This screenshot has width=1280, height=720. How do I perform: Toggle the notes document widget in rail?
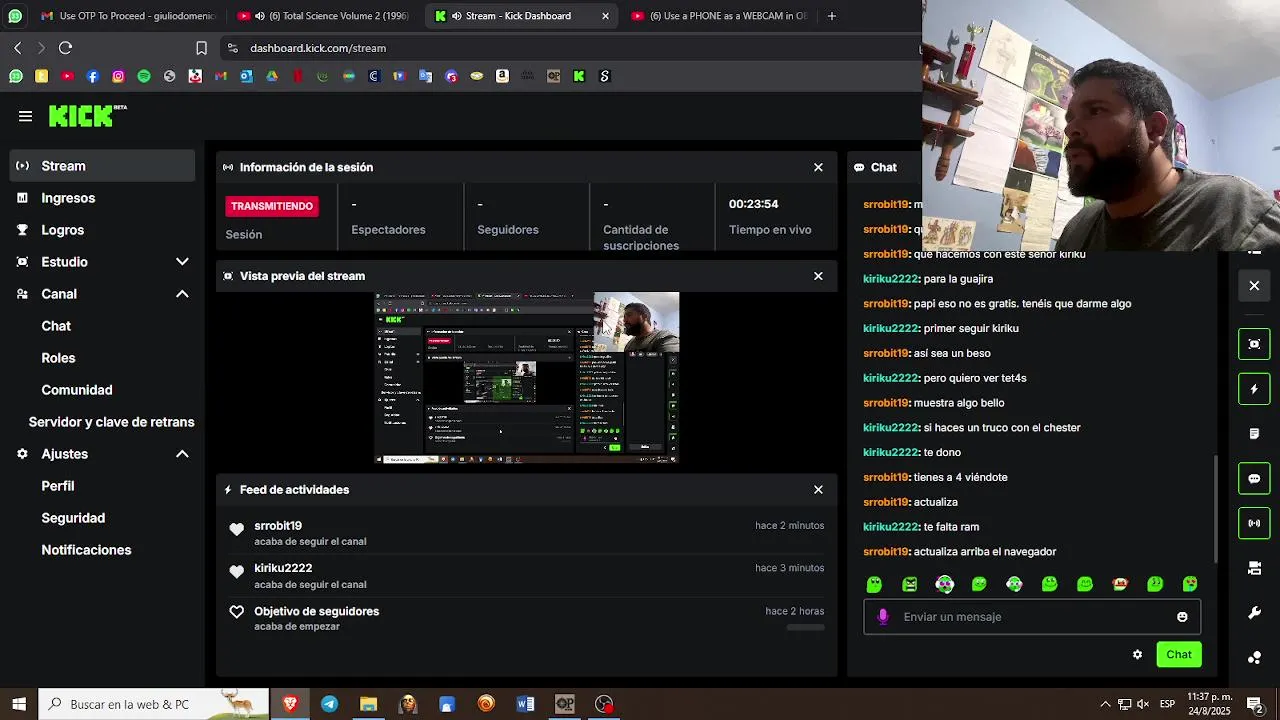click(x=1254, y=434)
